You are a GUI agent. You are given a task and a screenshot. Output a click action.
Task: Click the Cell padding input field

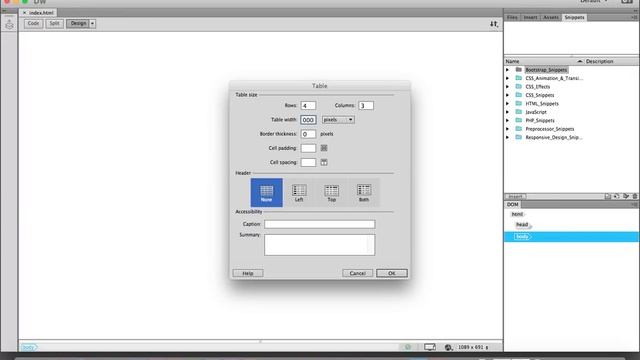[308, 148]
